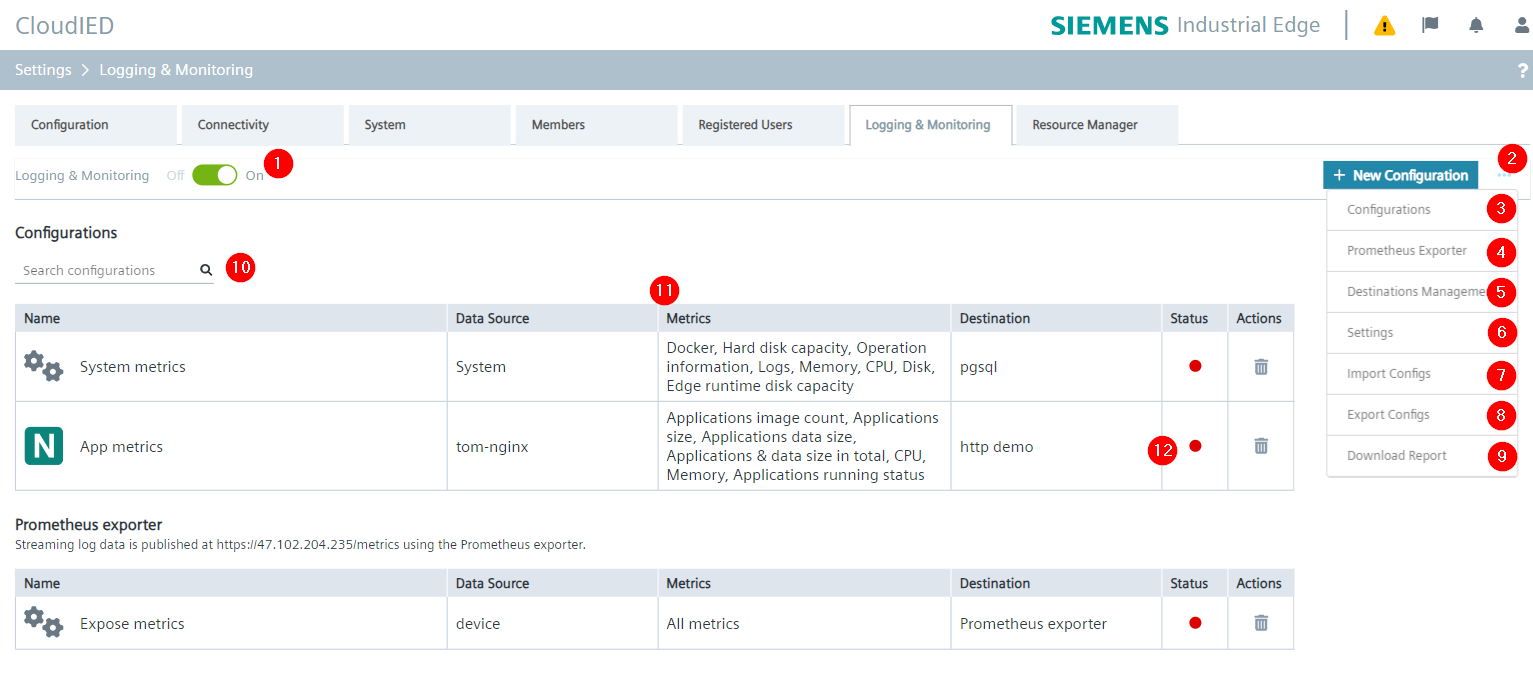Click the search magnifier icon
This screenshot has width=1533, height=681.
206,270
